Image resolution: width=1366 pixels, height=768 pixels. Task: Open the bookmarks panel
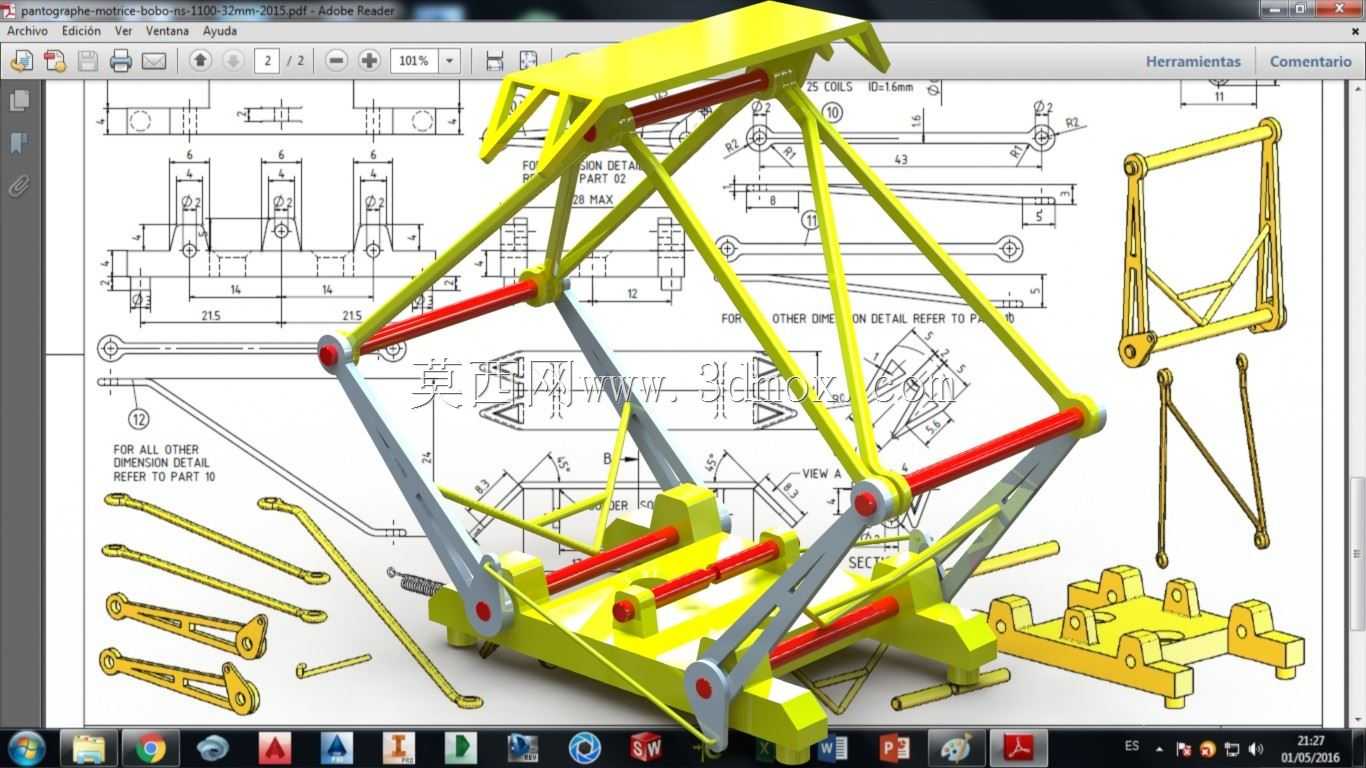19,143
